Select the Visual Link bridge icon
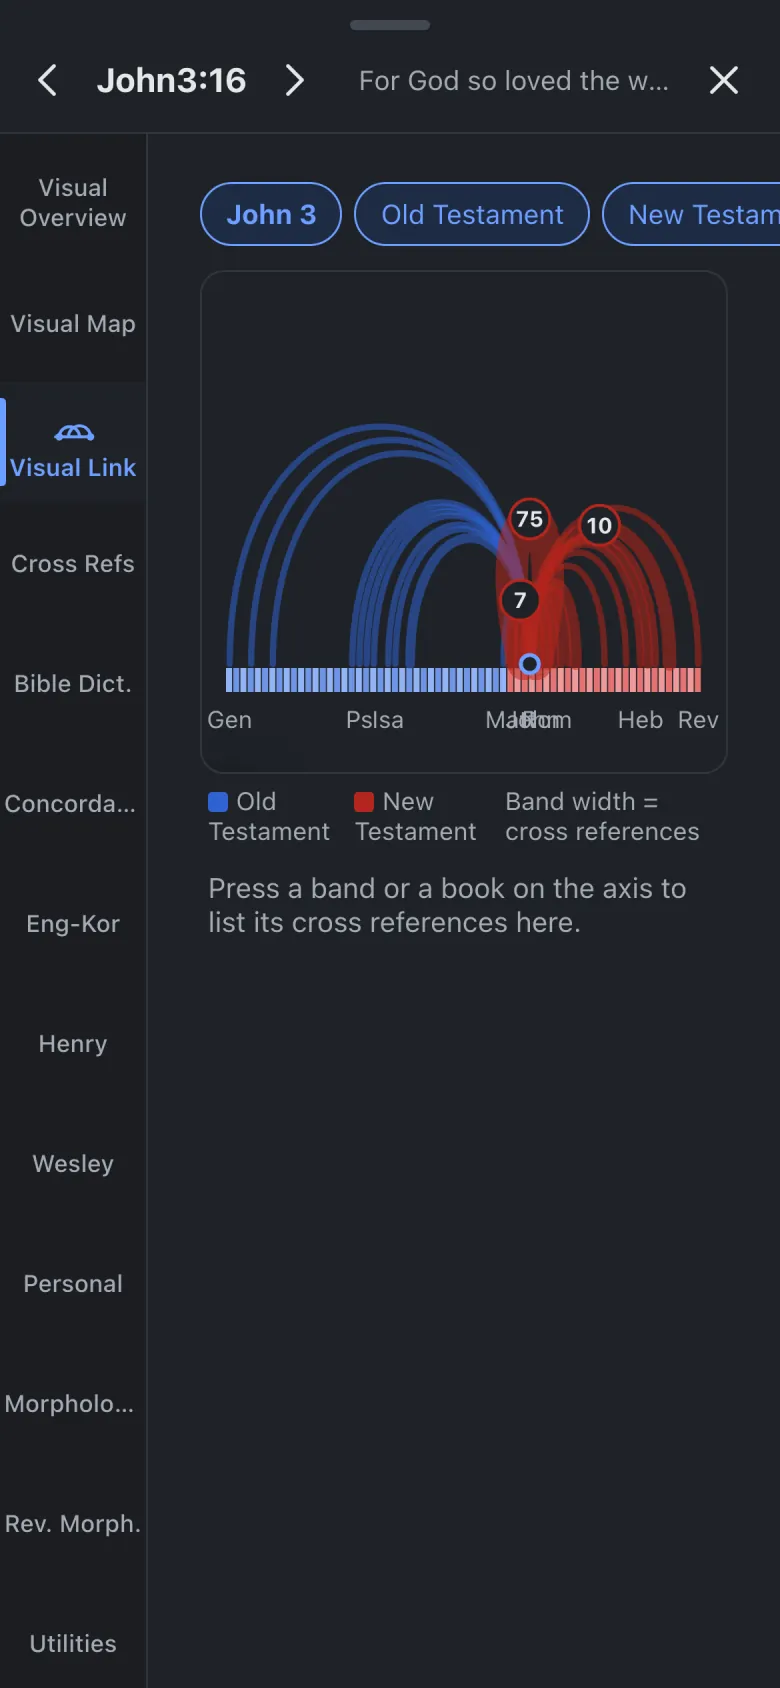 pos(74,432)
